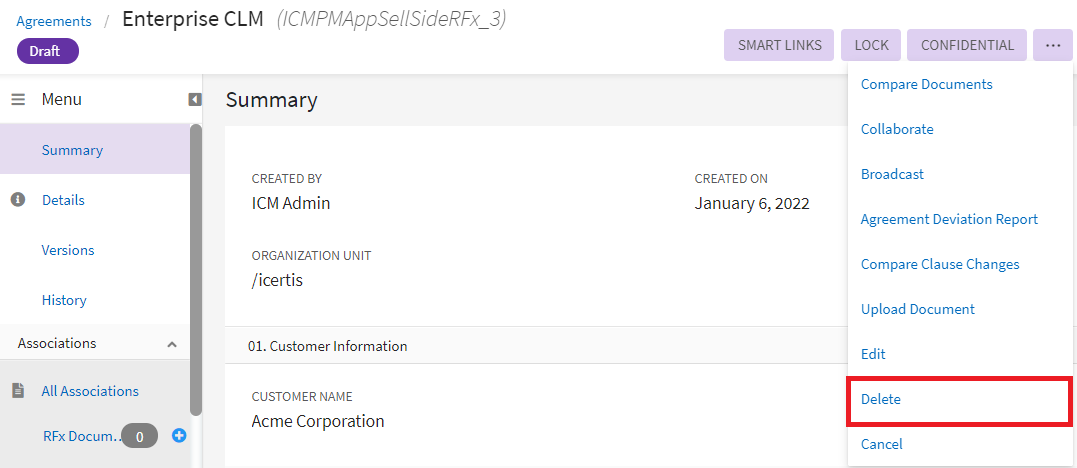1077x468 pixels.
Task: Click the All Associations document icon
Action: pyautogui.click(x=17, y=391)
